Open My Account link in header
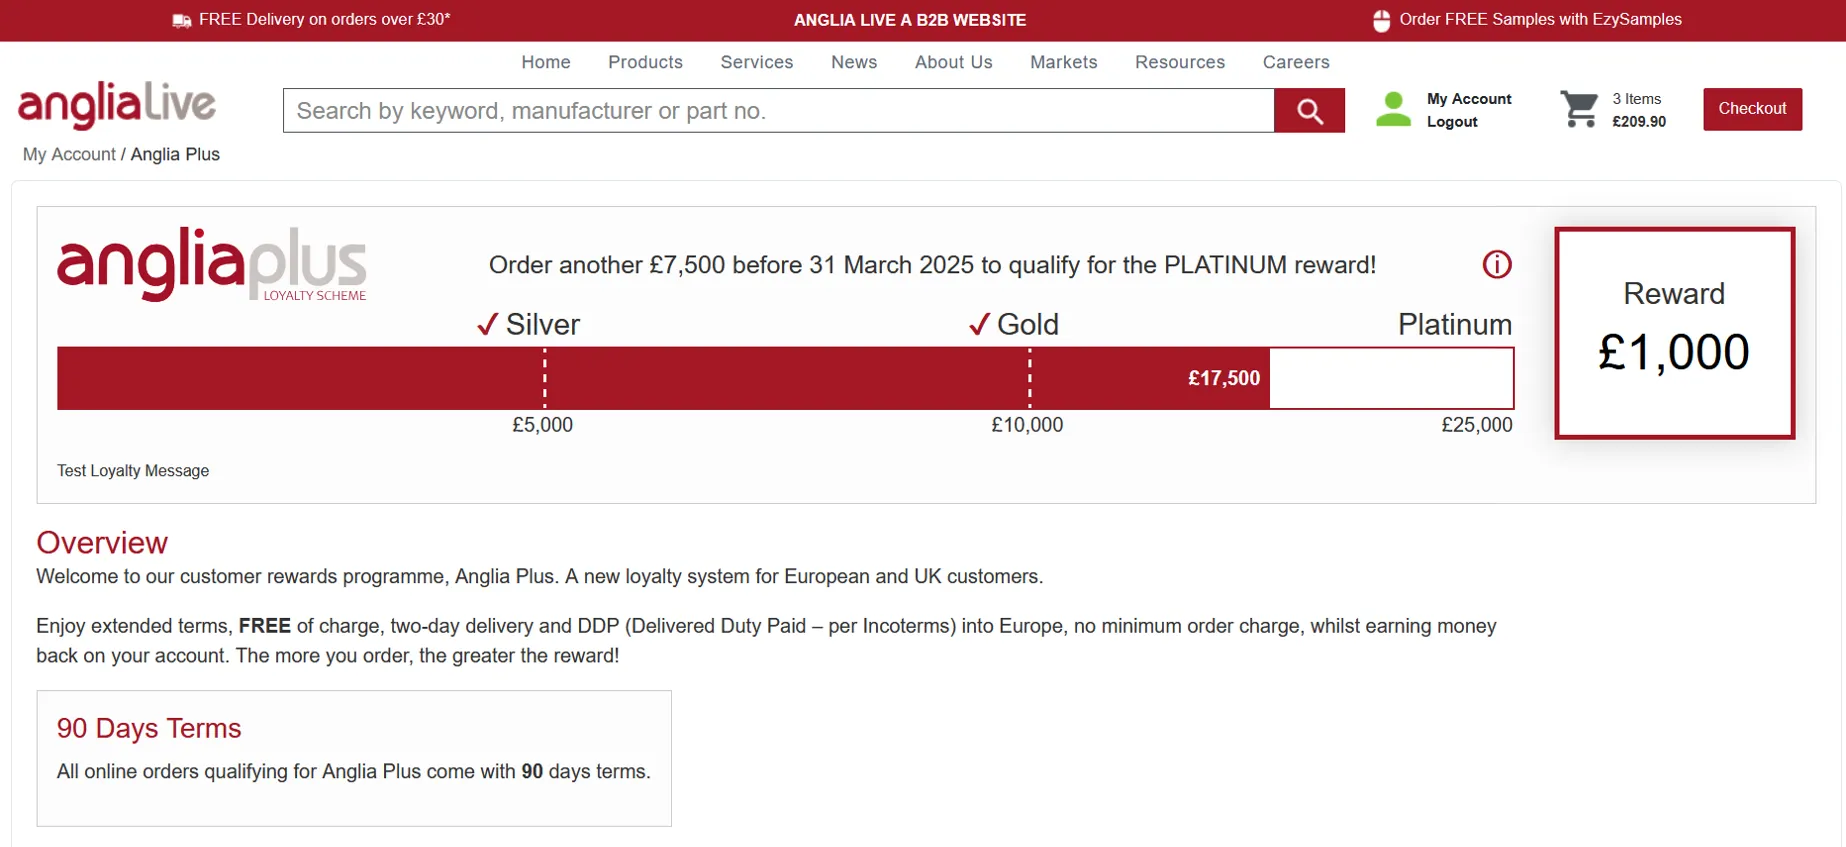Screen dimensions: 1846x847 point(1468,99)
